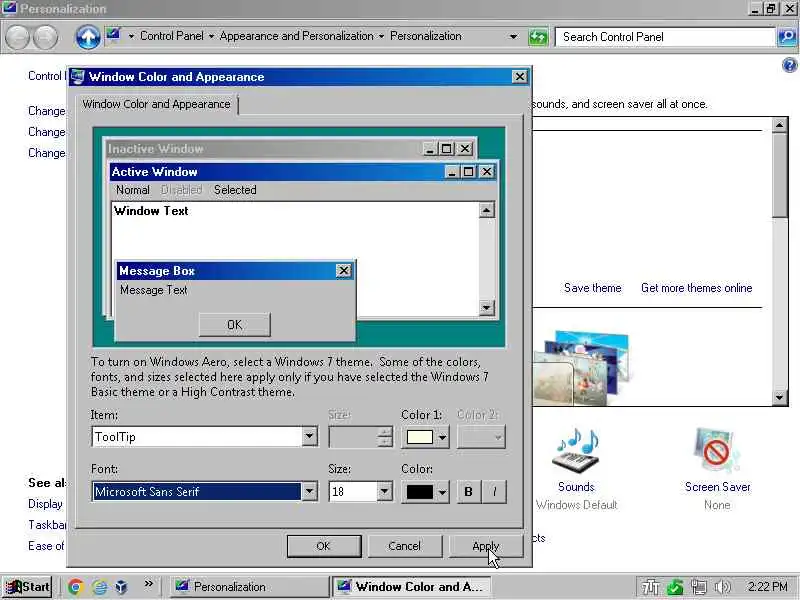Click the Inactive Window preview title bar

(291, 149)
